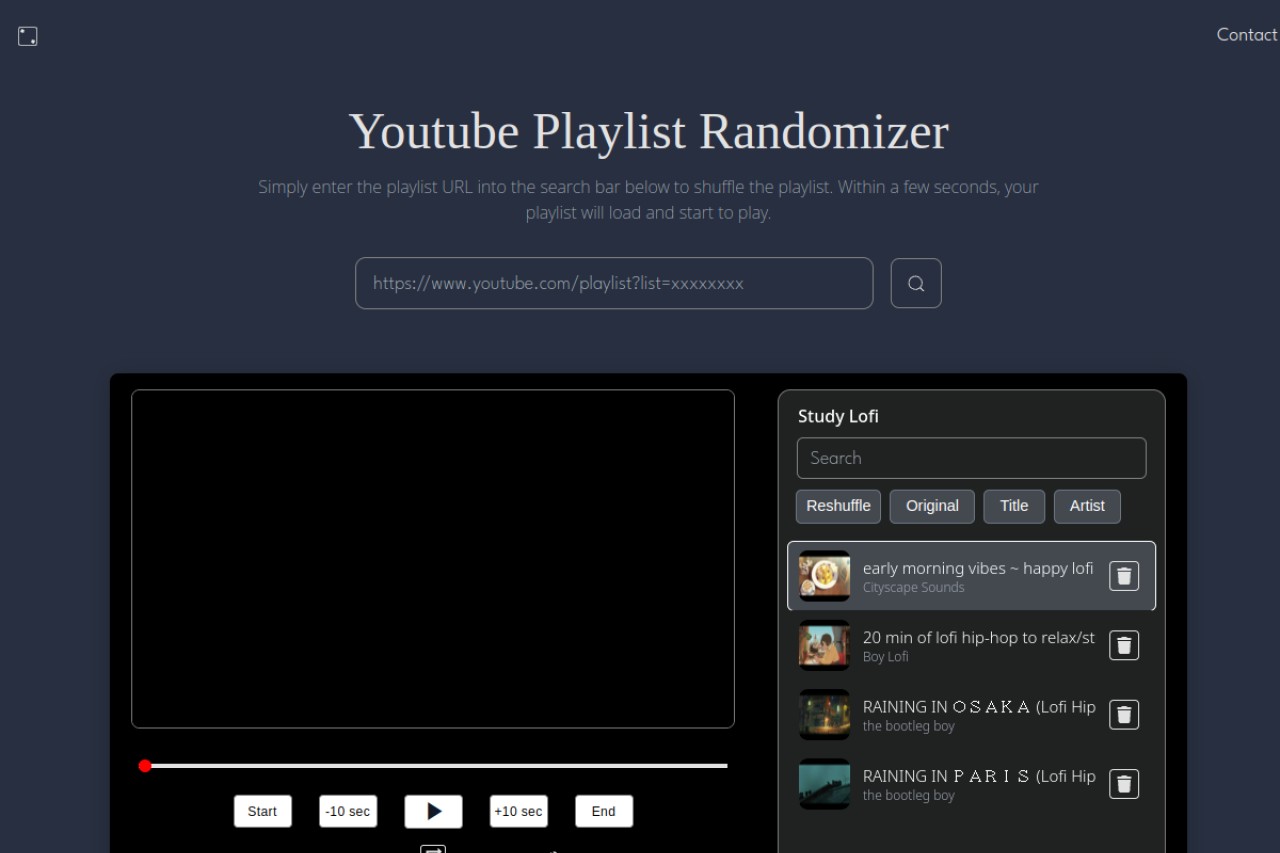Jump to Start of the video
Screen dimensions: 1280x853
(x=263, y=811)
